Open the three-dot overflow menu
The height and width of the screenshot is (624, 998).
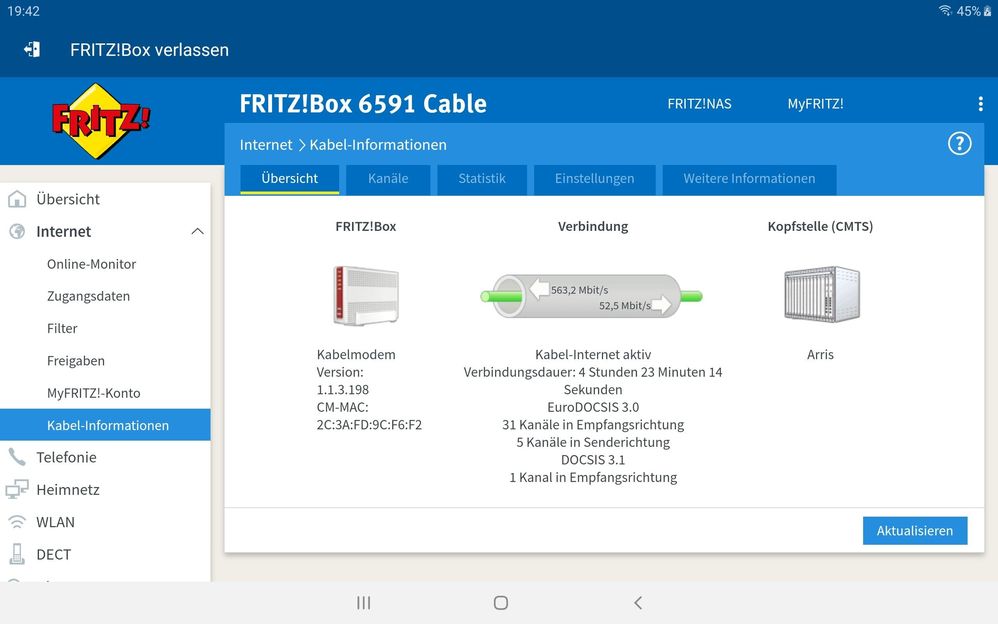pyautogui.click(x=980, y=104)
